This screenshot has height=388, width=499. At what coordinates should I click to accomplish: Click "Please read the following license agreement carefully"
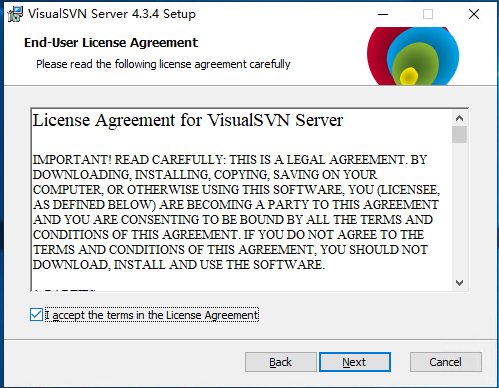coord(163,64)
